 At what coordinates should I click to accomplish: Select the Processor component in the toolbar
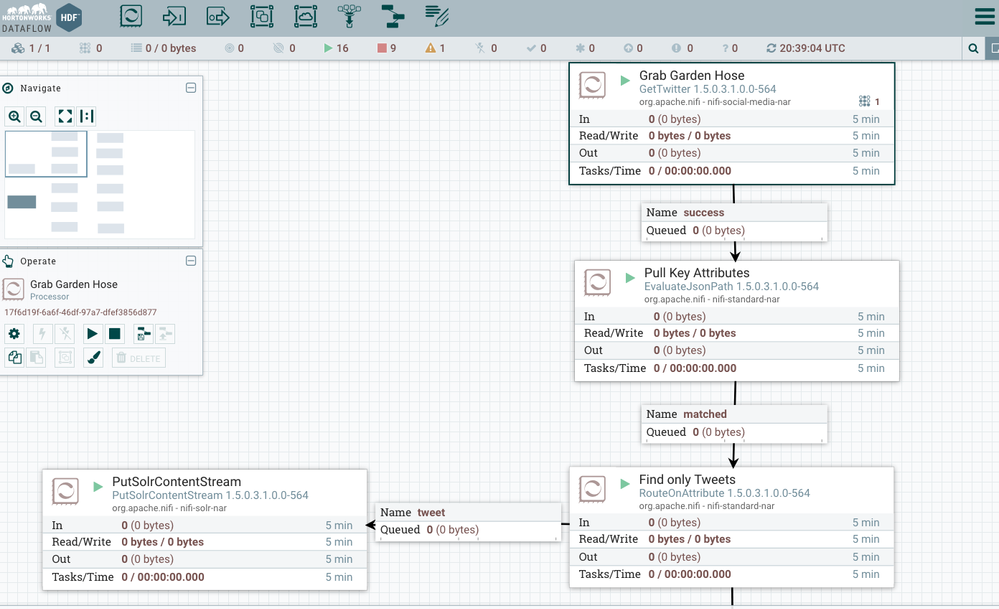(x=131, y=16)
